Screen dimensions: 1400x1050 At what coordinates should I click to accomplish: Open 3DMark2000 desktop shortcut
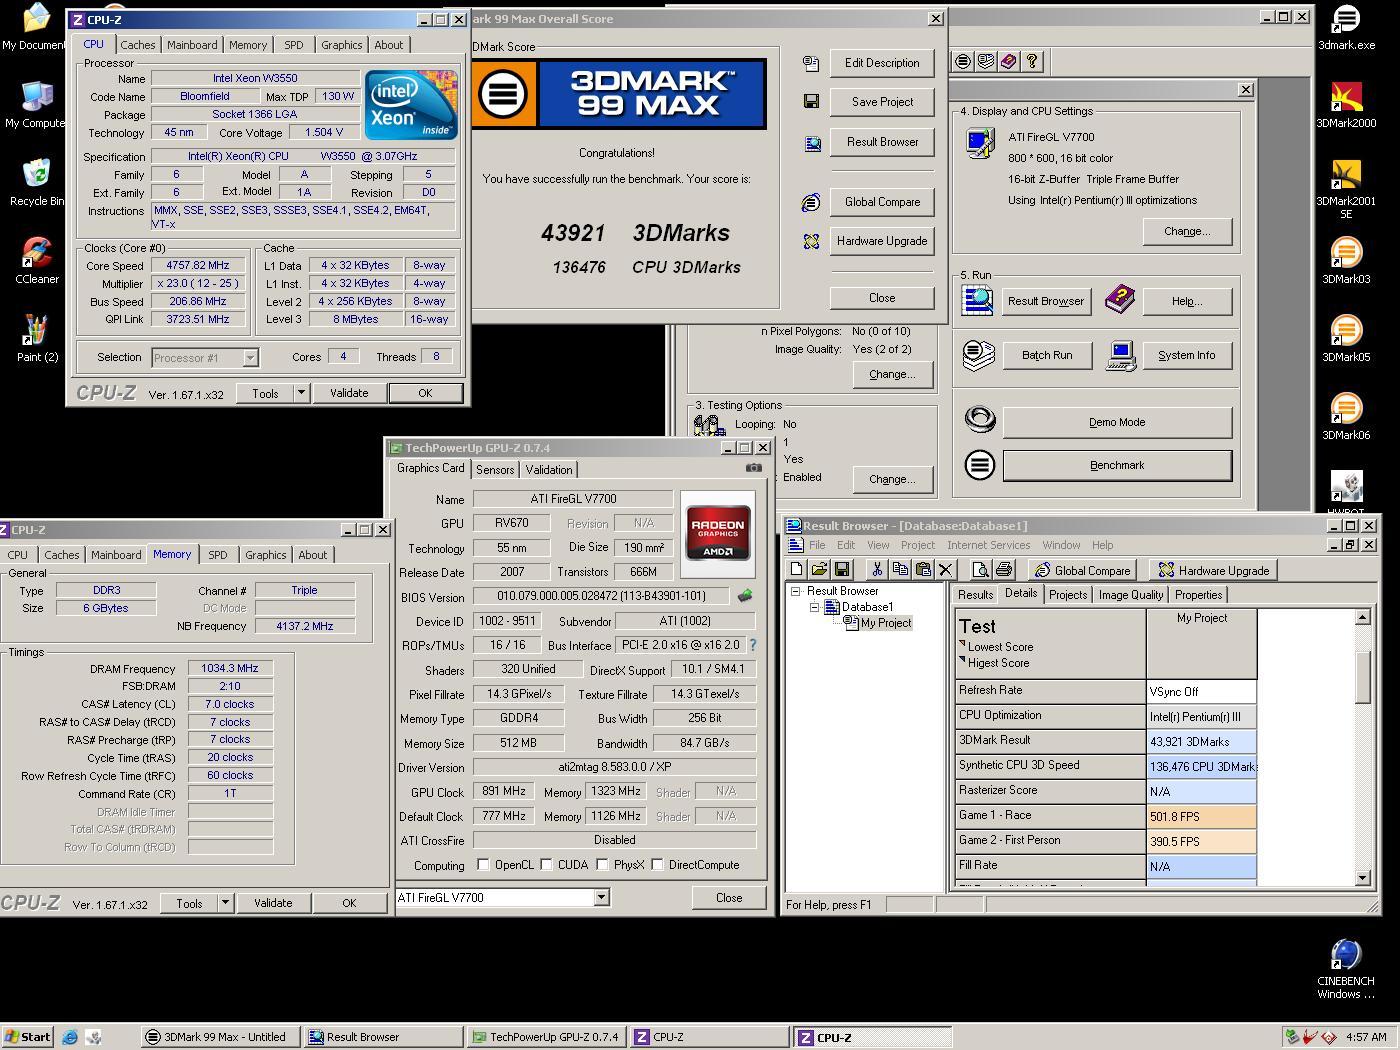pos(1346,105)
